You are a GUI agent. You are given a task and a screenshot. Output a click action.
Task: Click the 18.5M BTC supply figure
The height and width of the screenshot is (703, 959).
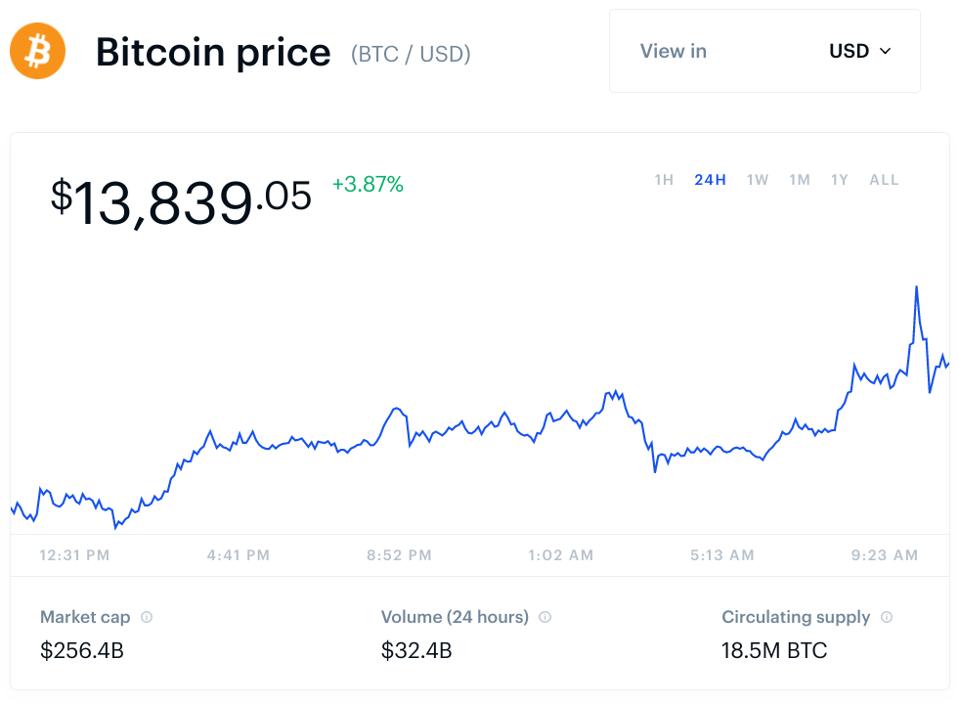pos(774,650)
